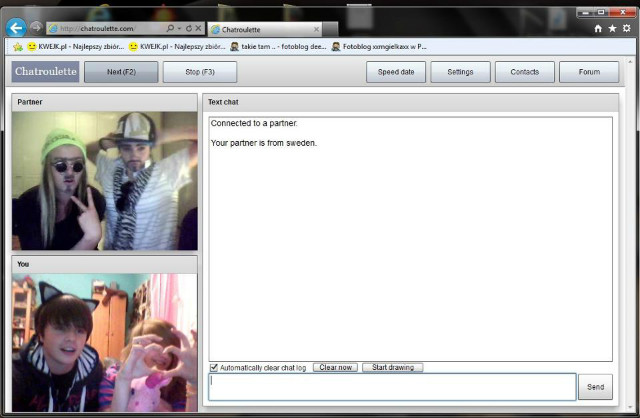This screenshot has height=418, width=640.
Task: Go to browser home page icon
Action: click(598, 28)
